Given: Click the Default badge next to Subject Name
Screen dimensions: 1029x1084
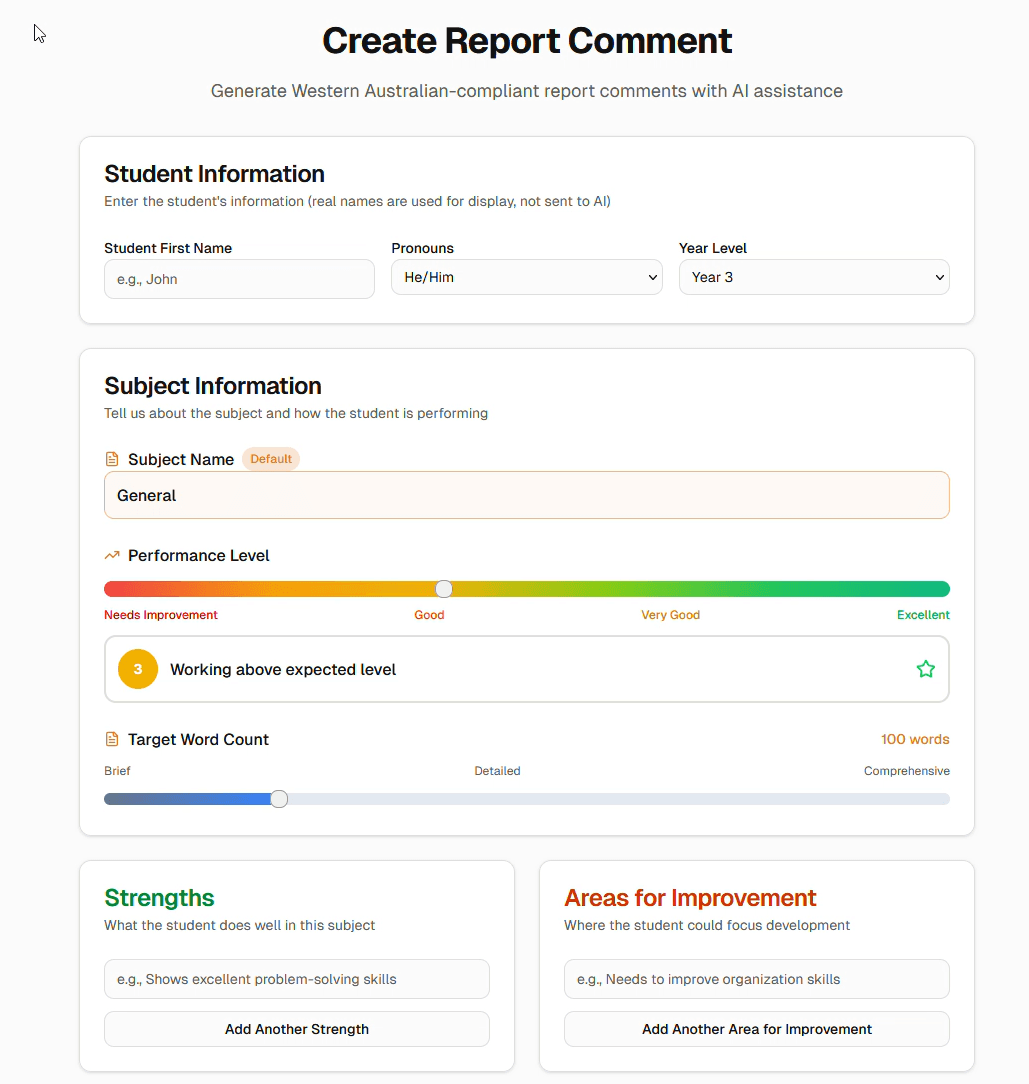Looking at the screenshot, I should click(x=271, y=458).
